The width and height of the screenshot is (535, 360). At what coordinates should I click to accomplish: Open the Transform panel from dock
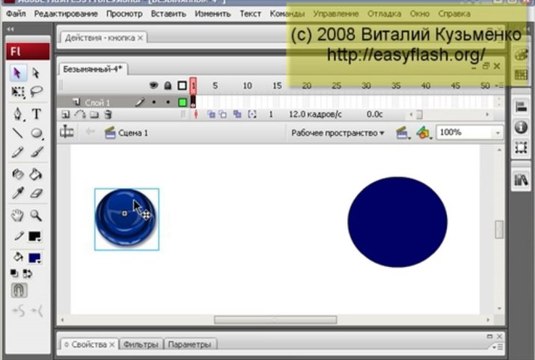pyautogui.click(x=521, y=148)
